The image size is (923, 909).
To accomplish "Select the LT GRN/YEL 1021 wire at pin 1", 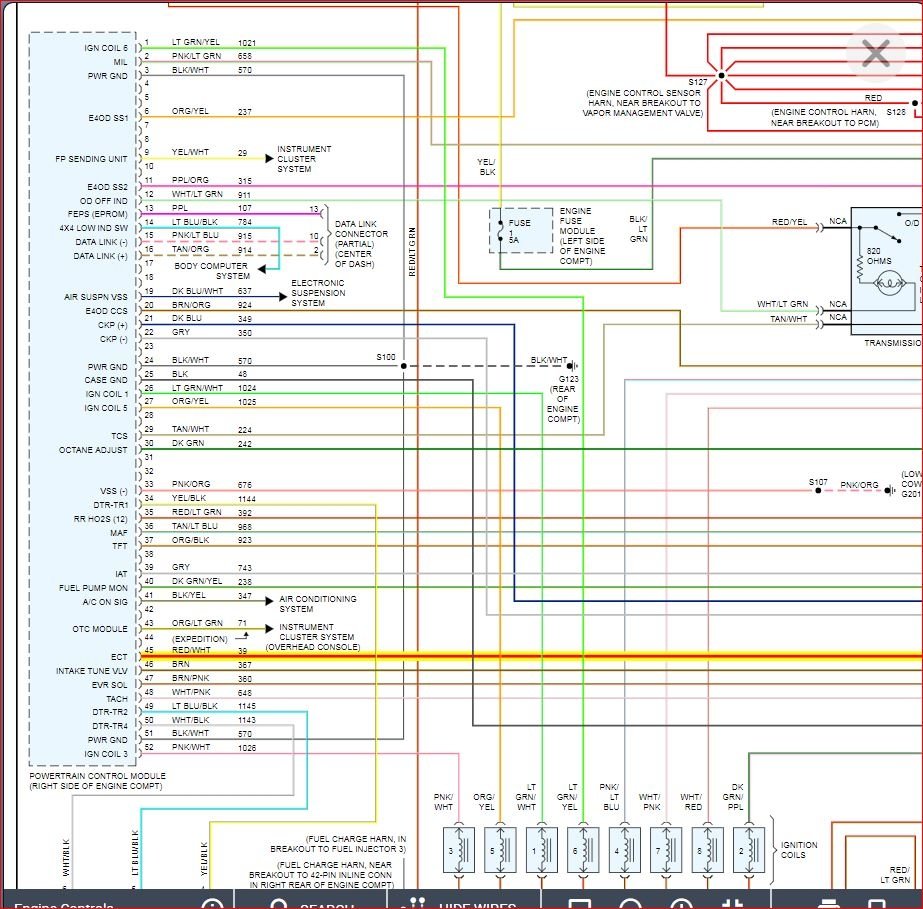I will (214, 42).
